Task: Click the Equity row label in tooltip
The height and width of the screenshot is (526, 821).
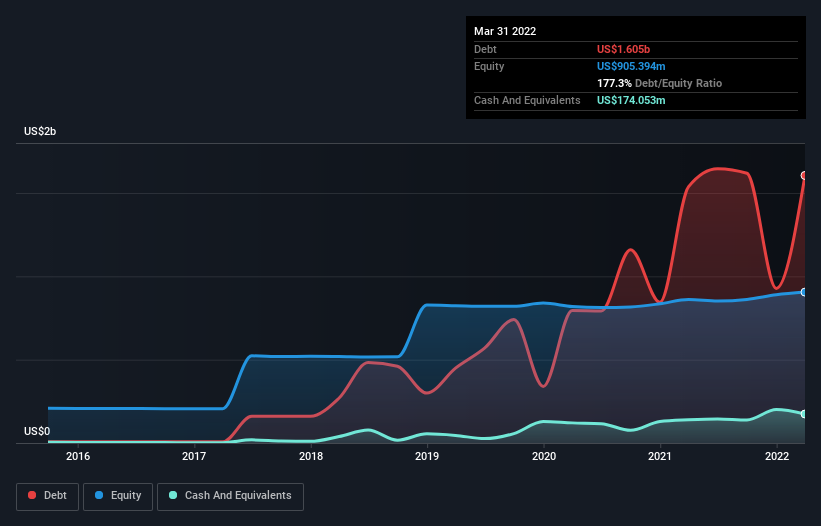Action: coord(489,66)
